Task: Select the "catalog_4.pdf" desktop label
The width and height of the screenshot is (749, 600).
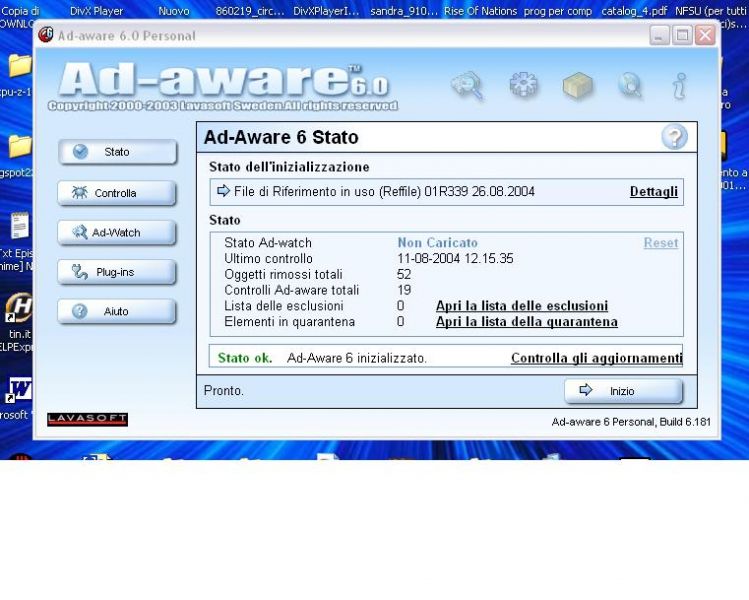Action: click(x=634, y=11)
